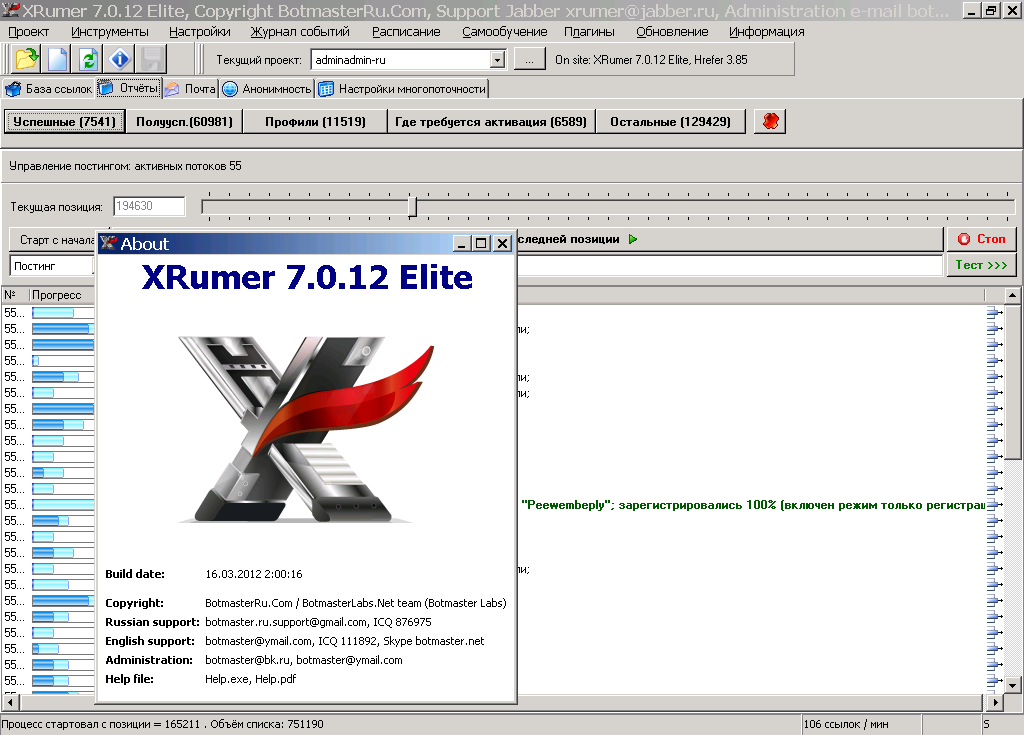Click vertical scrollbar up arrow
Screen dimensions: 1024x735
pyautogui.click(x=1012, y=295)
